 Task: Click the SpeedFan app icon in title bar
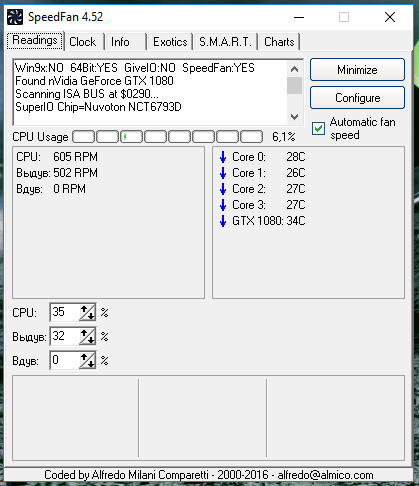click(15, 17)
